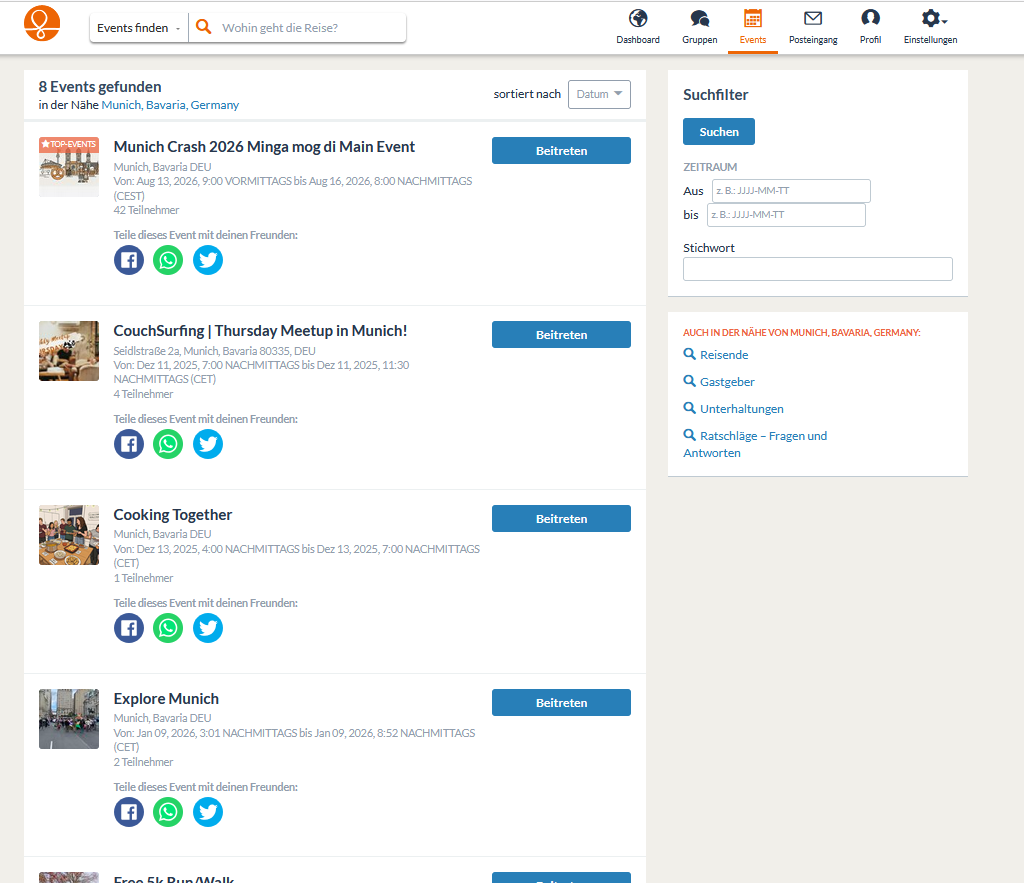The height and width of the screenshot is (883, 1024).
Task: Click the Couchsurfing logo icon
Action: [x=42, y=24]
